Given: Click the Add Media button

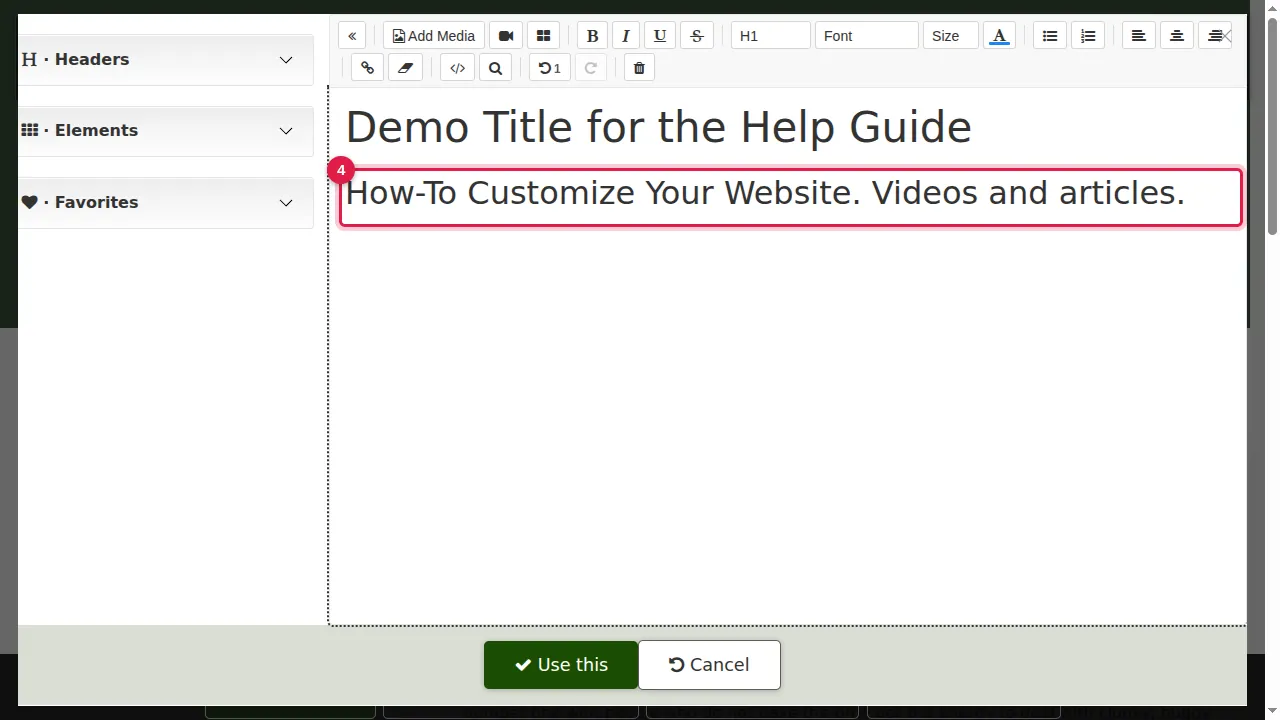Looking at the screenshot, I should tap(434, 36).
